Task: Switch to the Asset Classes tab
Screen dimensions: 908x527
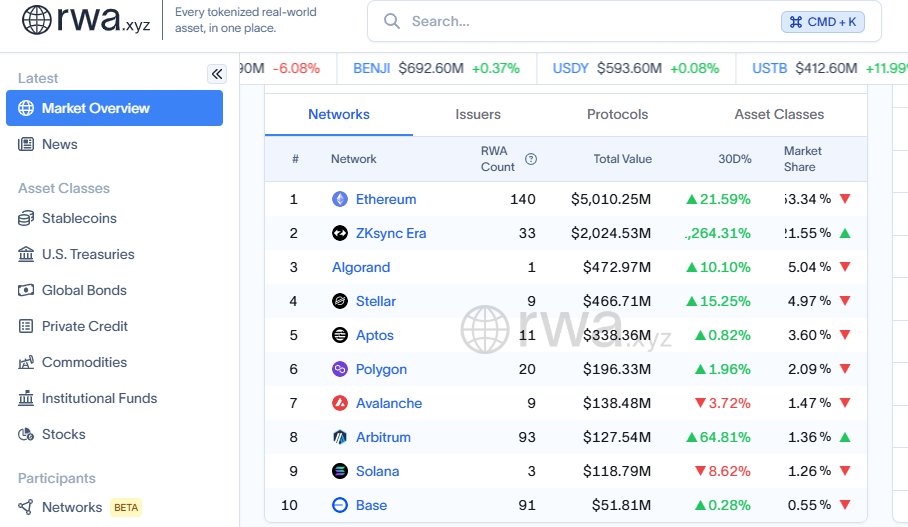Action: coord(779,114)
